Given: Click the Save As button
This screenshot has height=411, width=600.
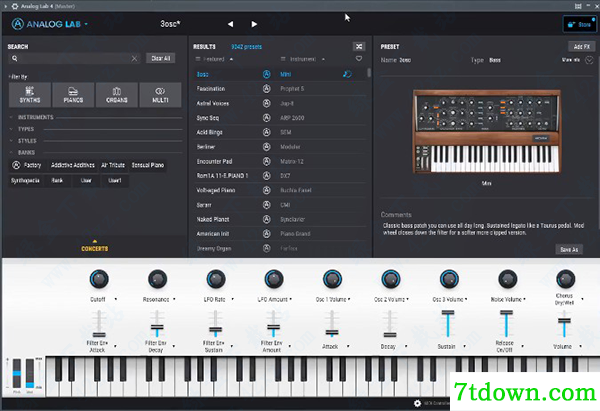Looking at the screenshot, I should [569, 249].
